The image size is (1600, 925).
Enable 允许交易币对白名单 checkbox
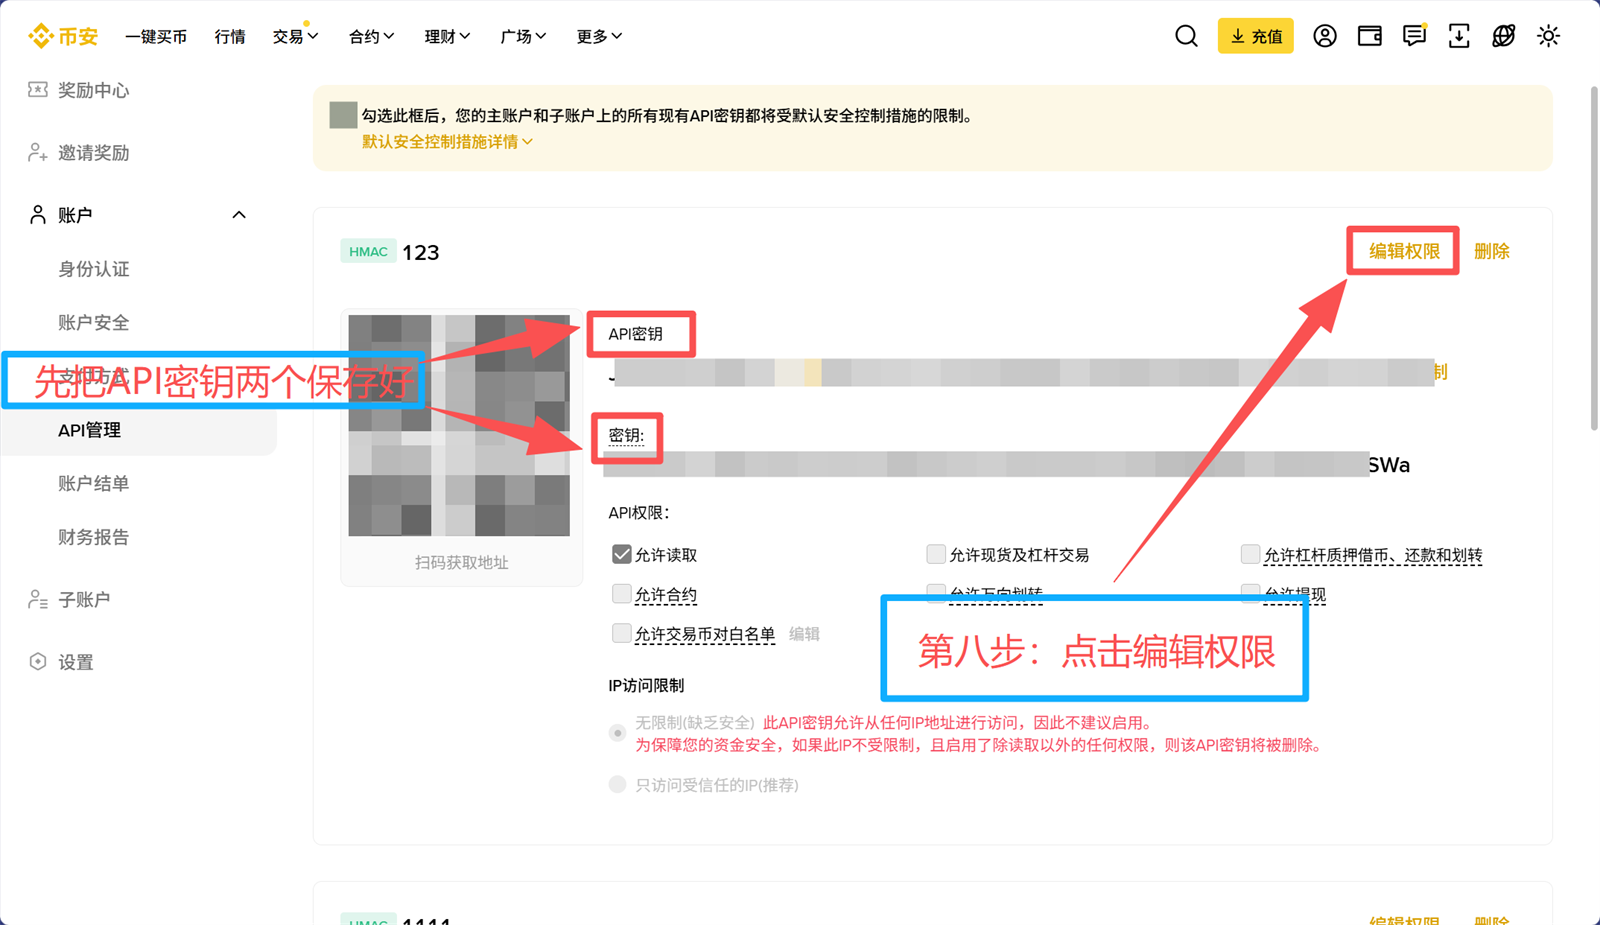click(622, 633)
